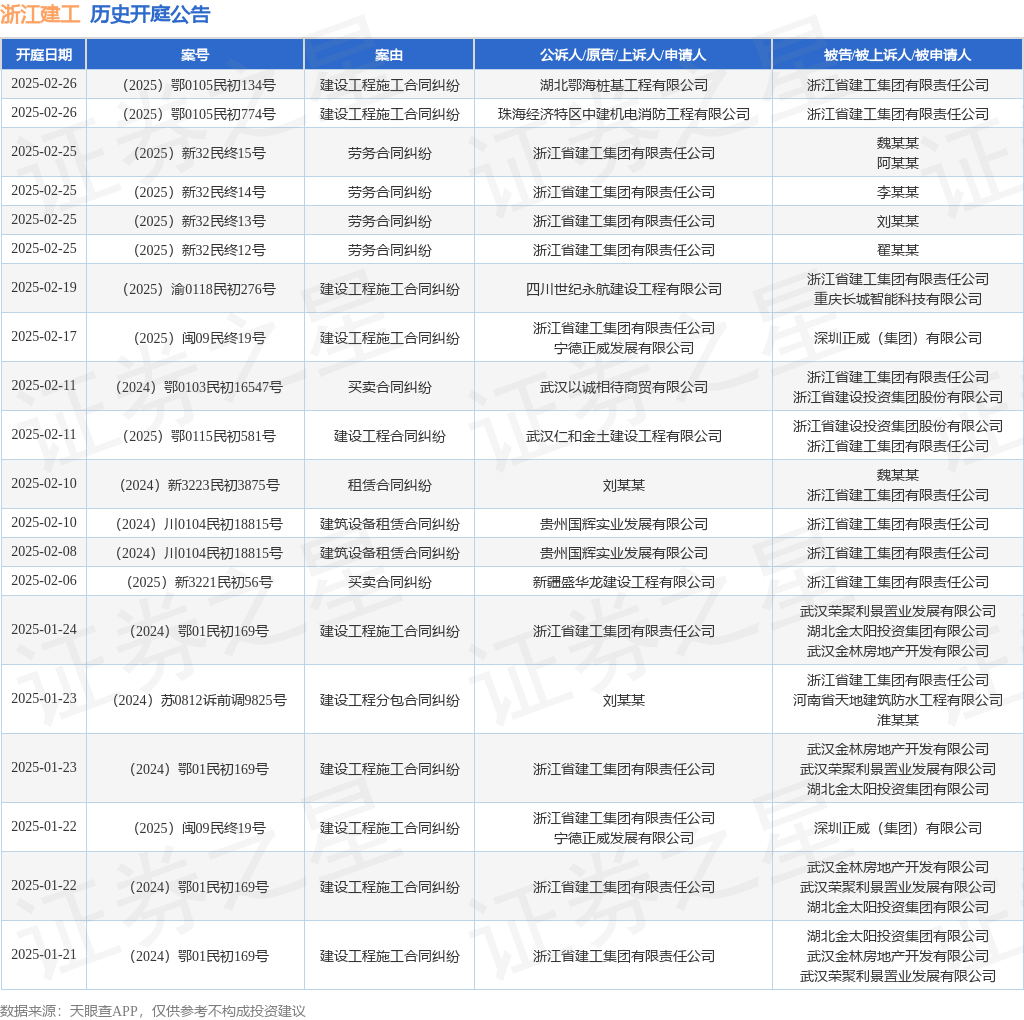Select defendant 阿某某

pyautogui.click(x=897, y=163)
